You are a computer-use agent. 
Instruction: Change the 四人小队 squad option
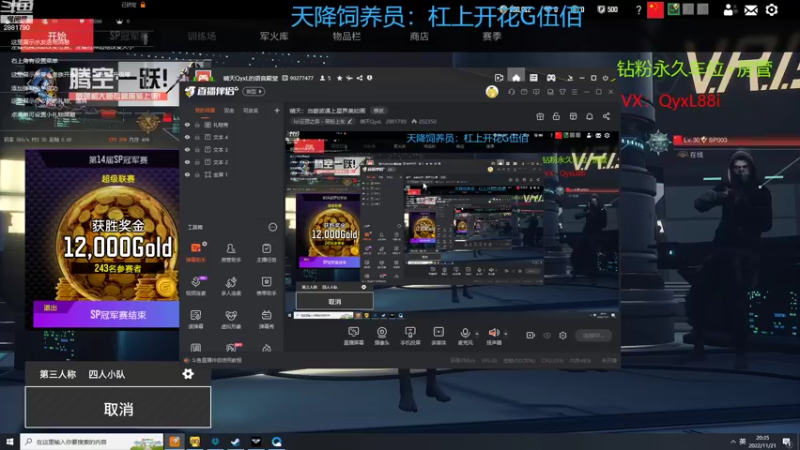(107, 374)
